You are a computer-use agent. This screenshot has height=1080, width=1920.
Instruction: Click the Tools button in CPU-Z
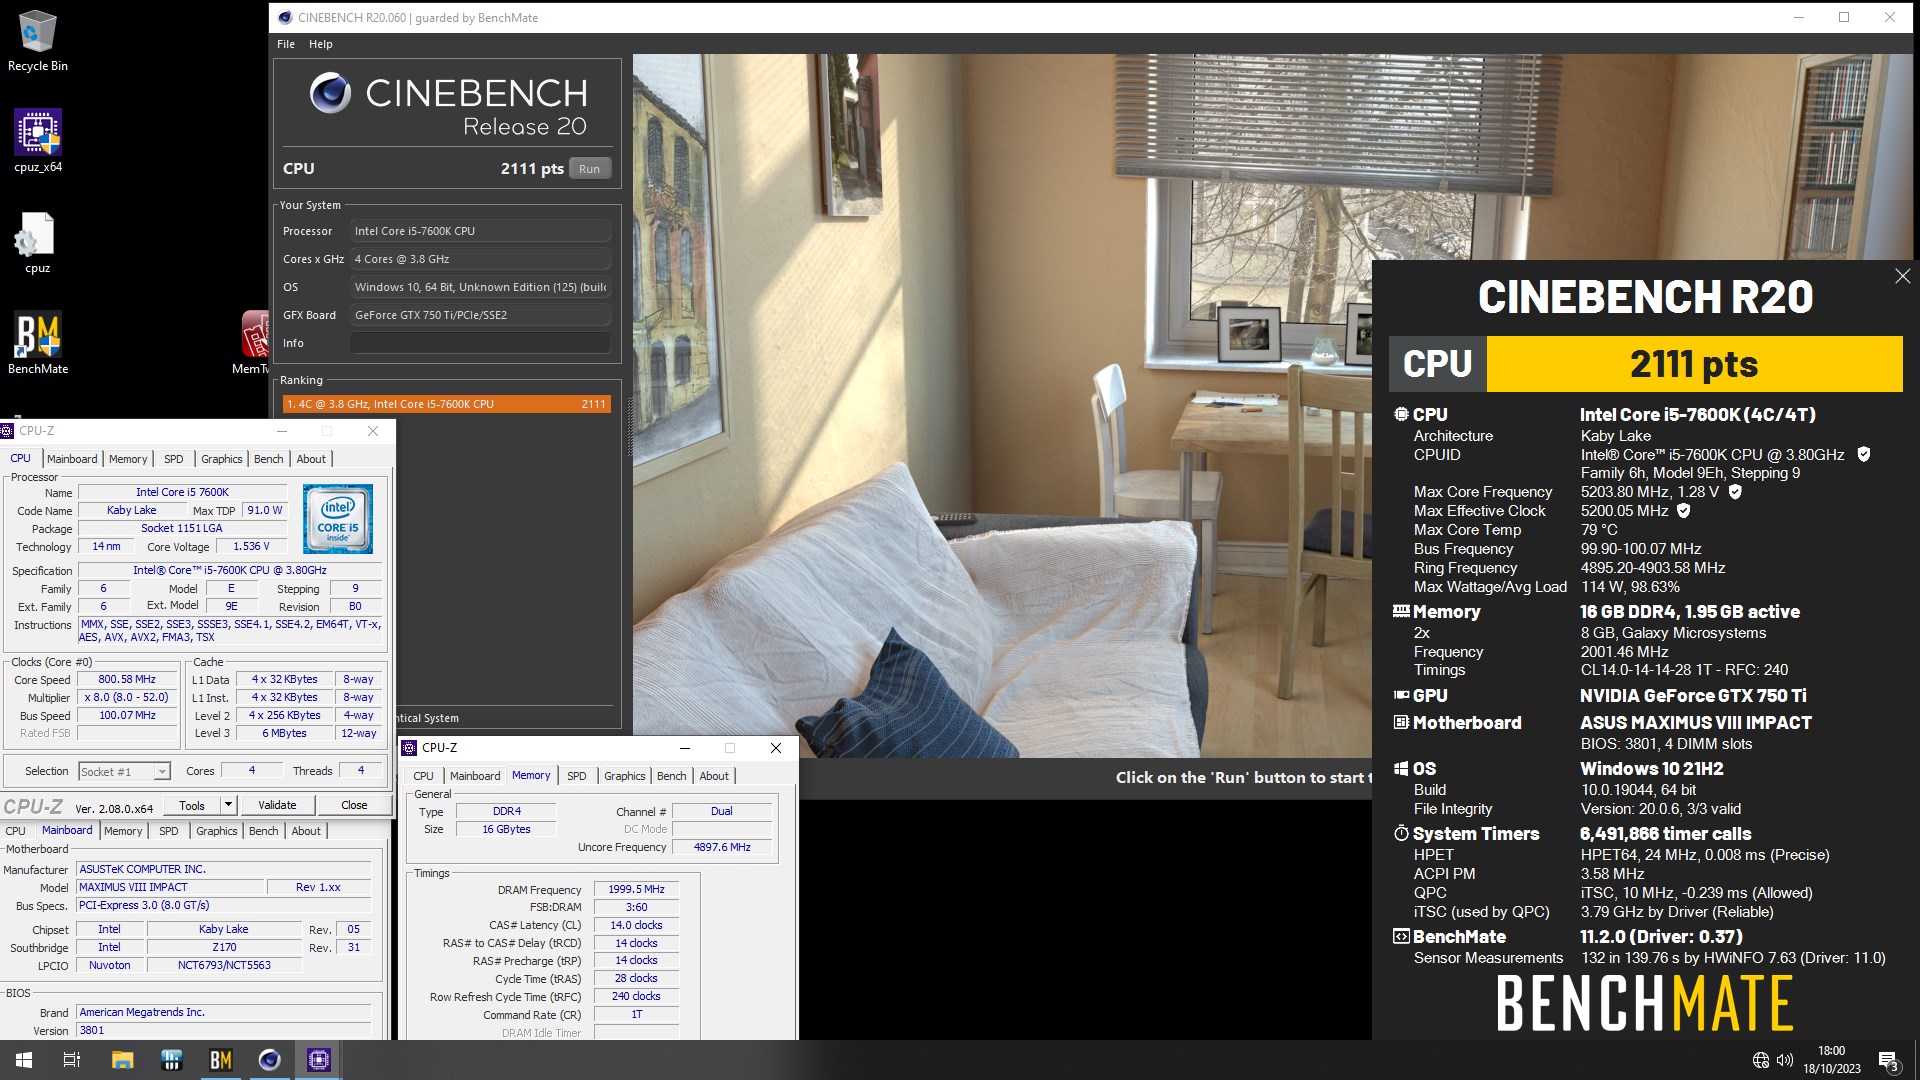click(x=192, y=805)
